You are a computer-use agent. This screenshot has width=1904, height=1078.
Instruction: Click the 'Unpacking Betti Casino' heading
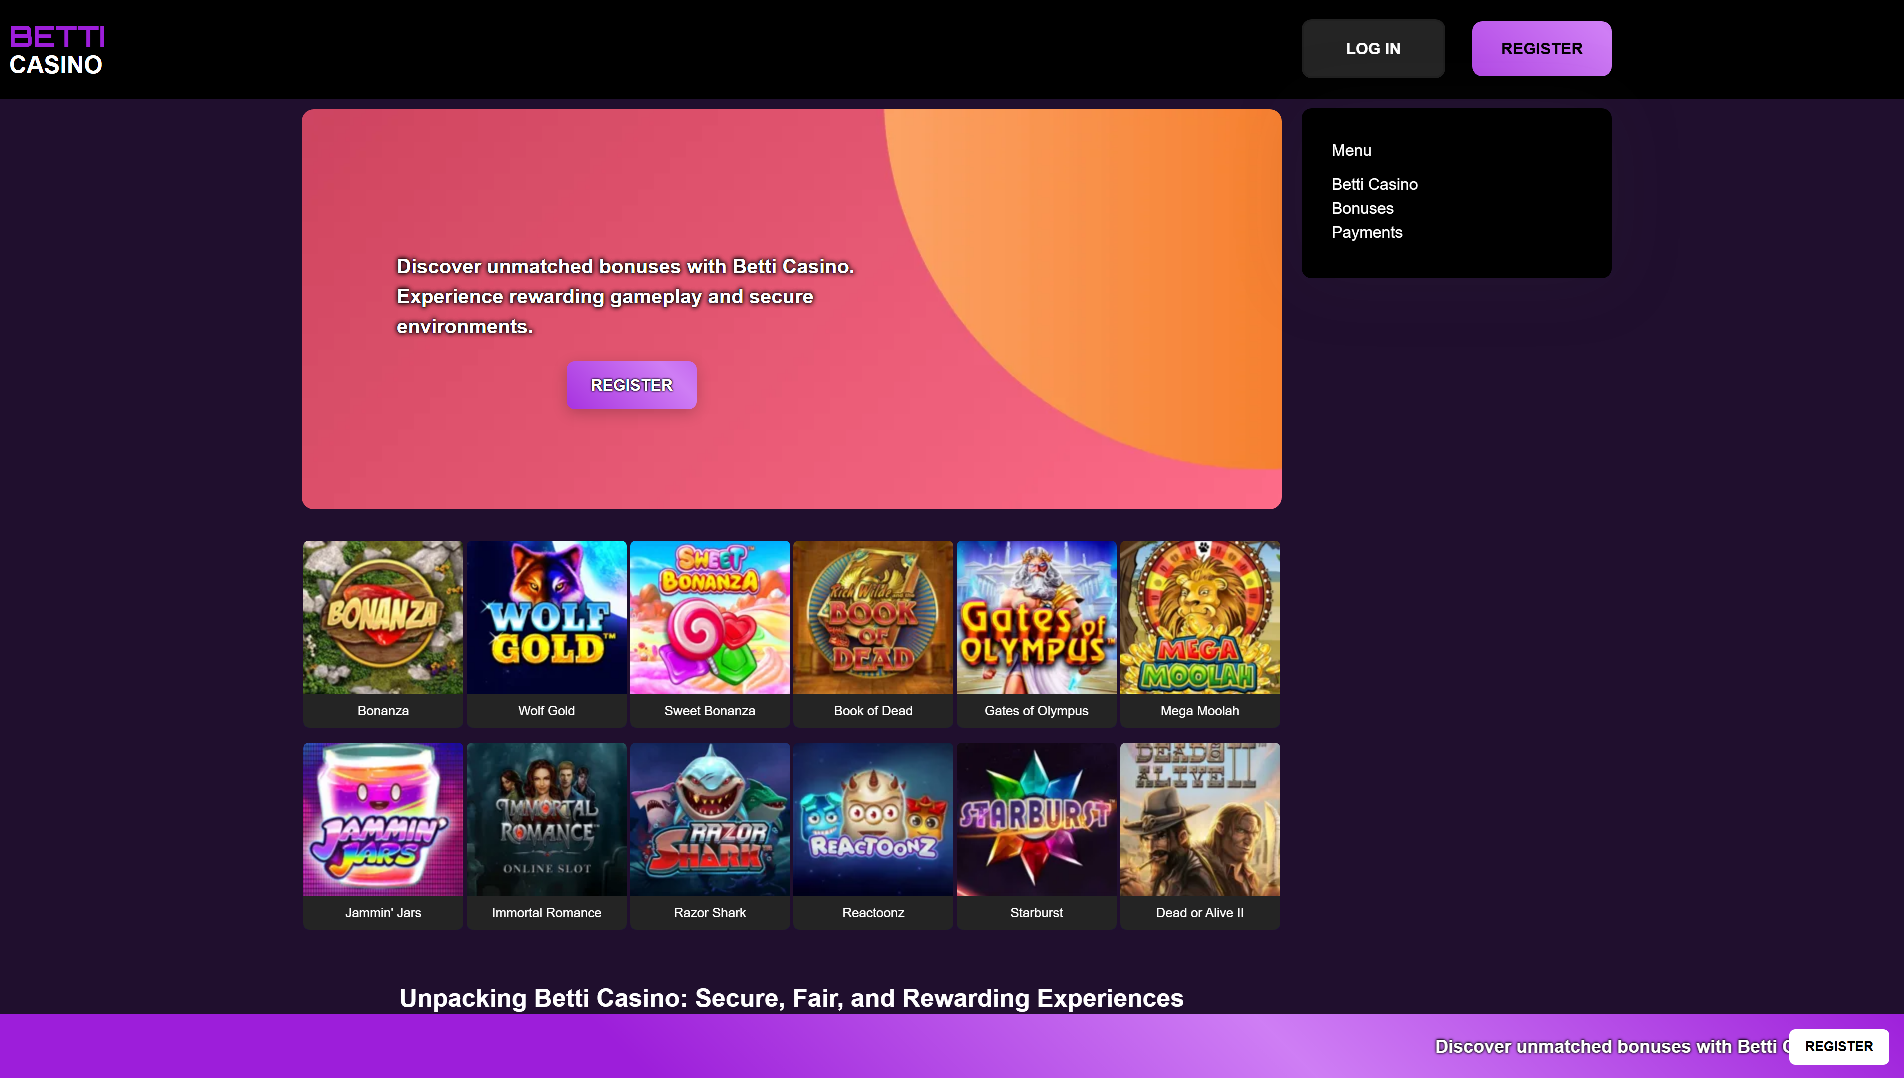pyautogui.click(x=791, y=998)
